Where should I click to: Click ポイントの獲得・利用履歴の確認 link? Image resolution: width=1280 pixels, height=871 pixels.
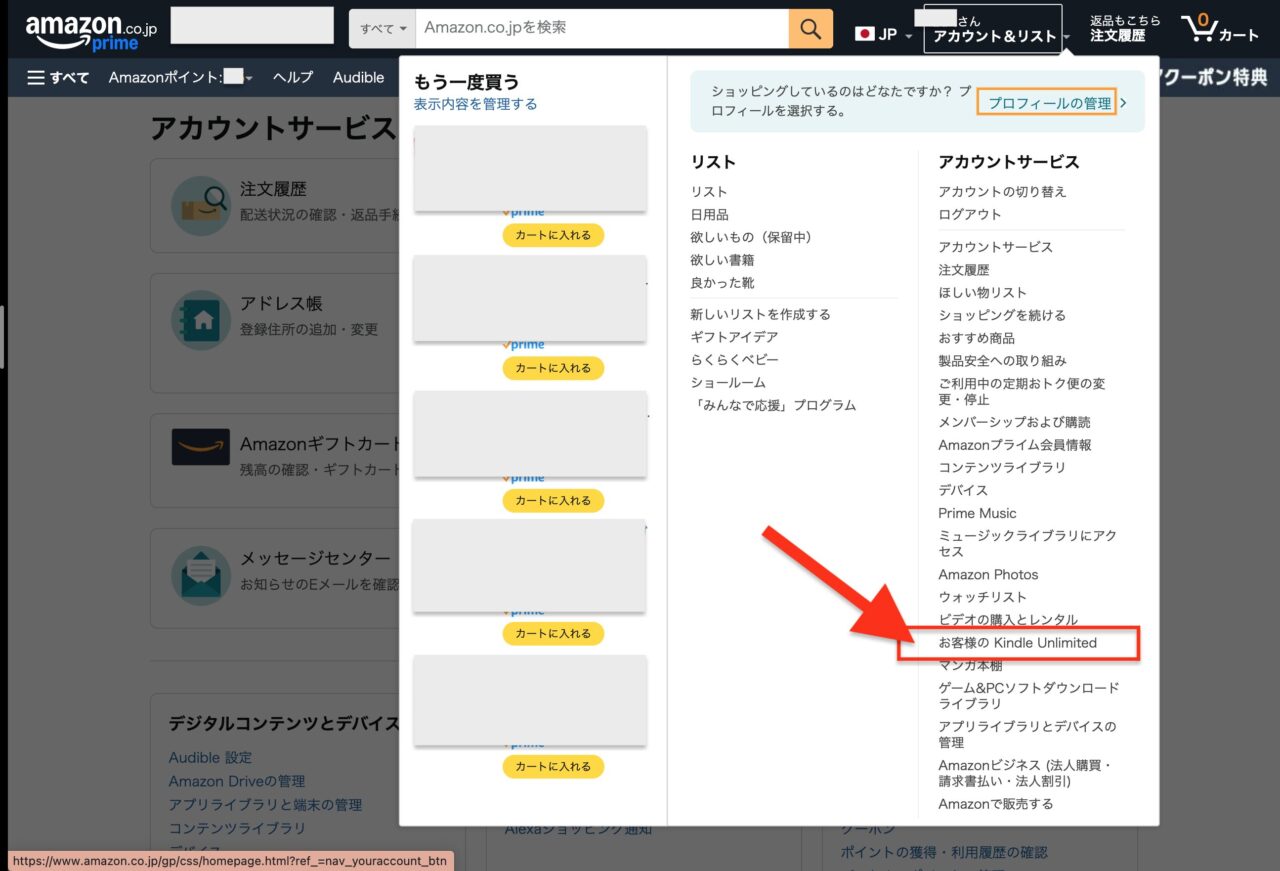(943, 853)
